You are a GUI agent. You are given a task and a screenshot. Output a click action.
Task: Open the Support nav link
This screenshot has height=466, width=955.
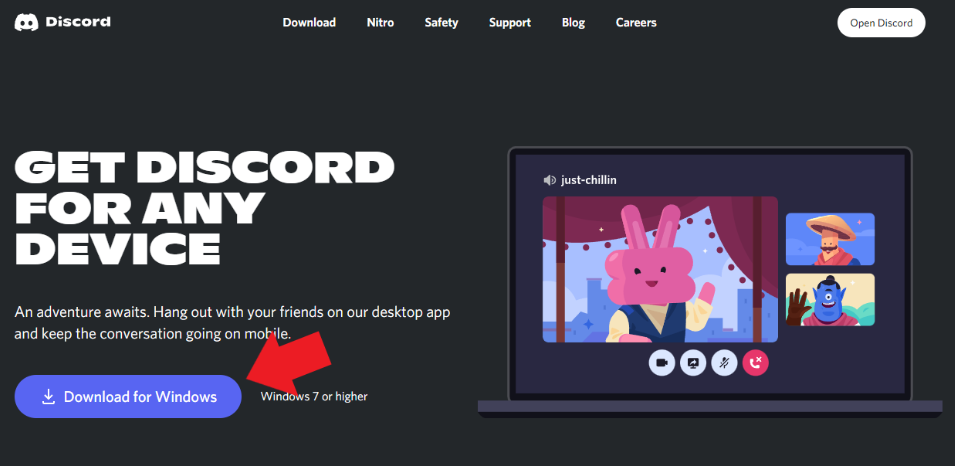pyautogui.click(x=510, y=23)
